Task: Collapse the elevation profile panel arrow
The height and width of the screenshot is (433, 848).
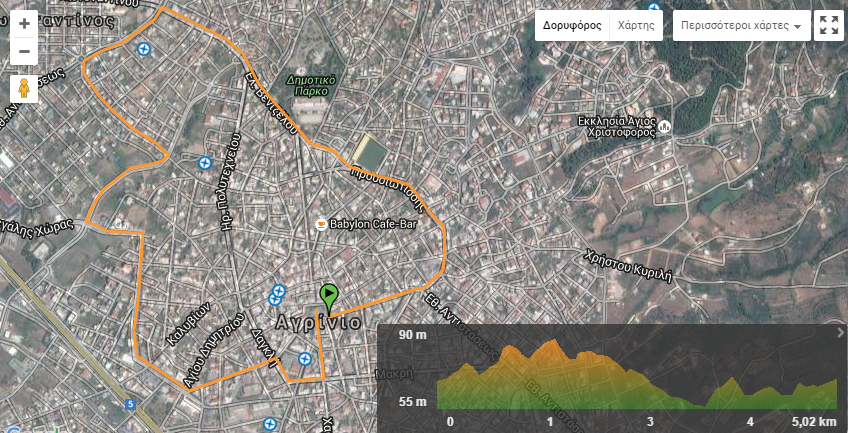Action: 839,333
